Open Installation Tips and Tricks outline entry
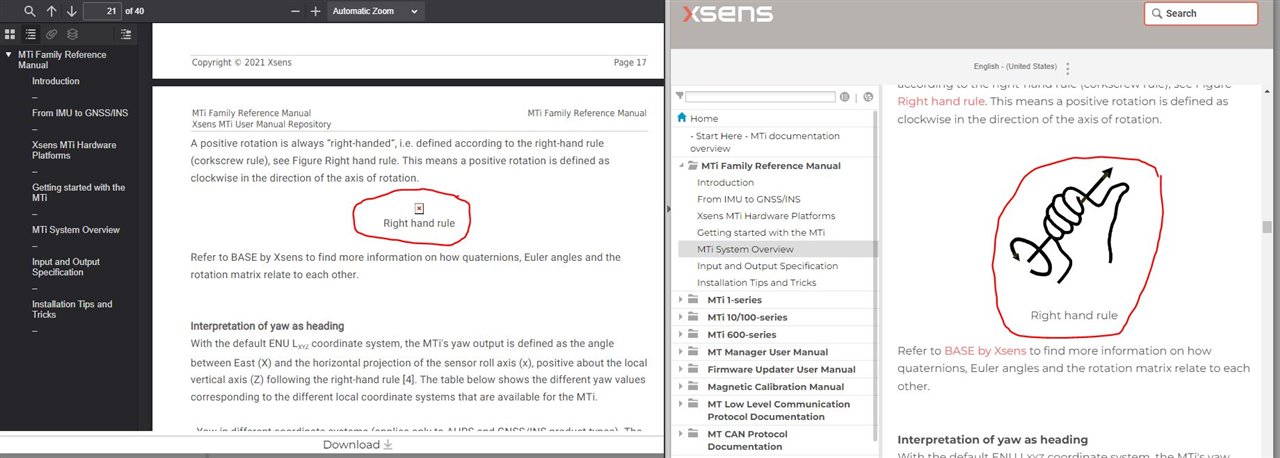Image resolution: width=1280 pixels, height=458 pixels. 72,309
